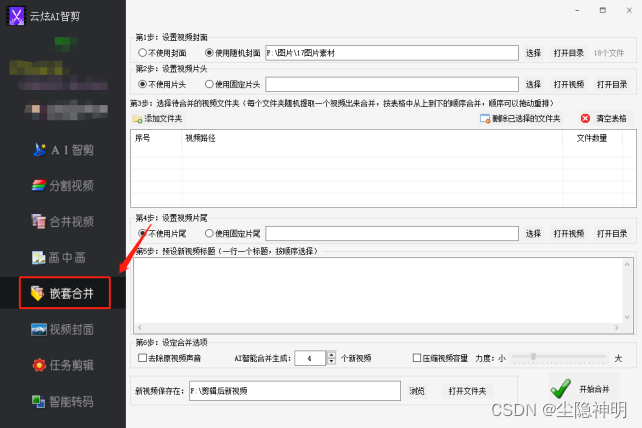
Task: Maximize the application window
Action: pos(603,10)
